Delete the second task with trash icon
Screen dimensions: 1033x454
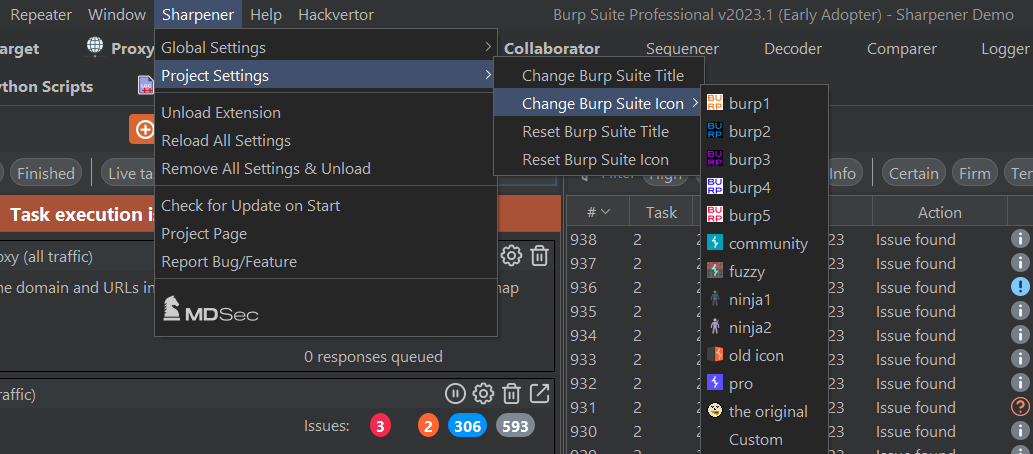(x=511, y=393)
